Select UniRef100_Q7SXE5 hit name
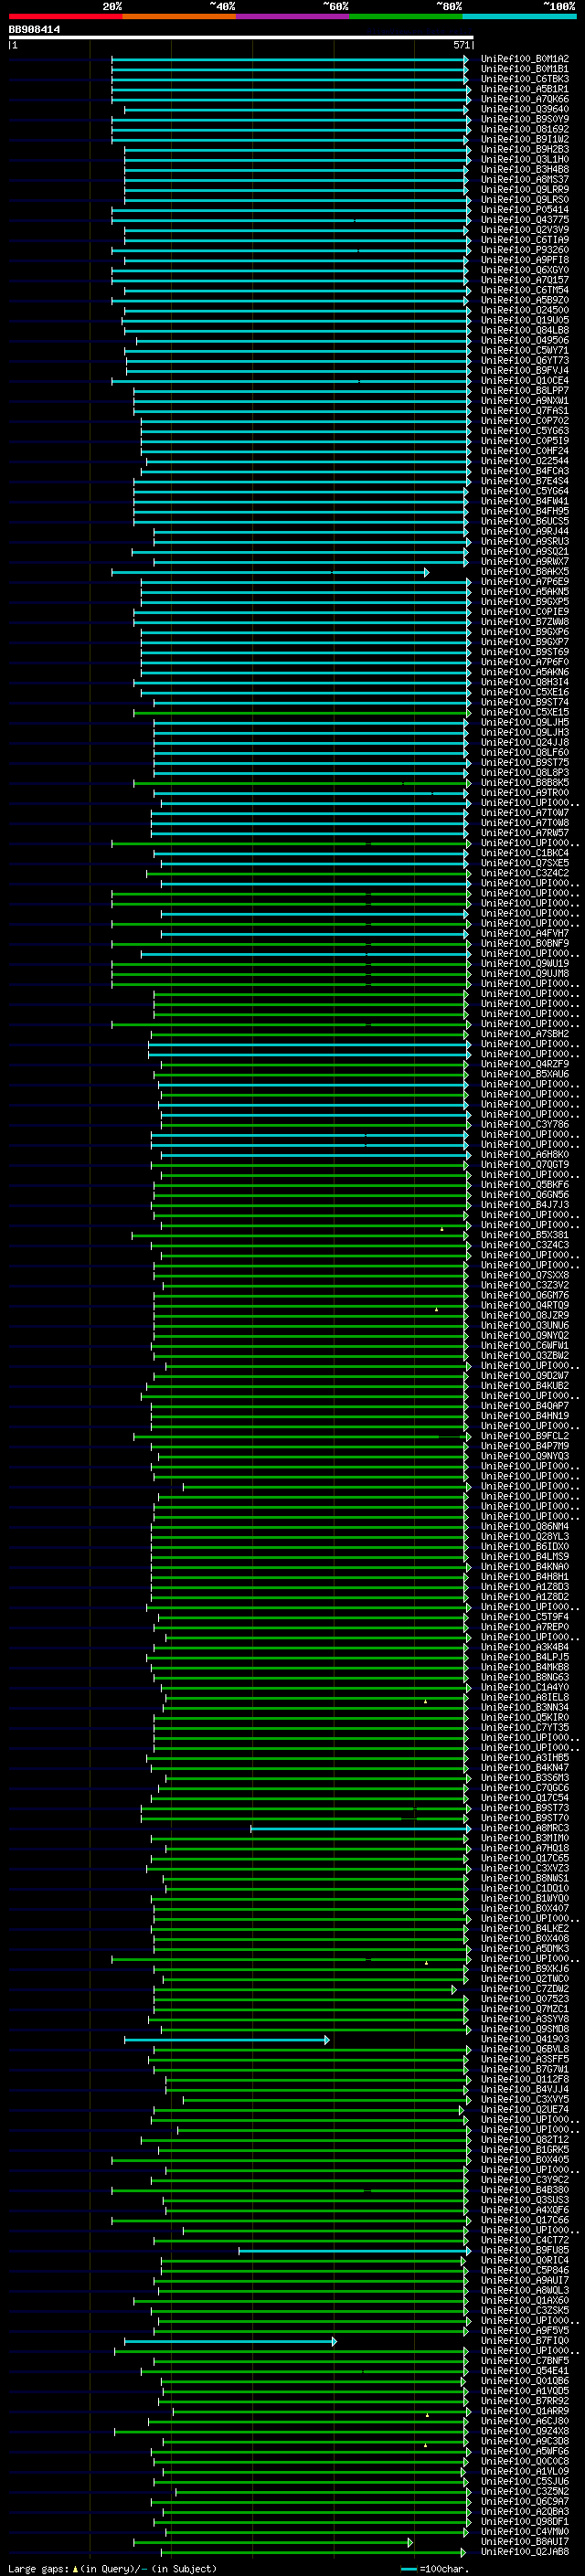This screenshot has height=2576, width=585. (525, 862)
